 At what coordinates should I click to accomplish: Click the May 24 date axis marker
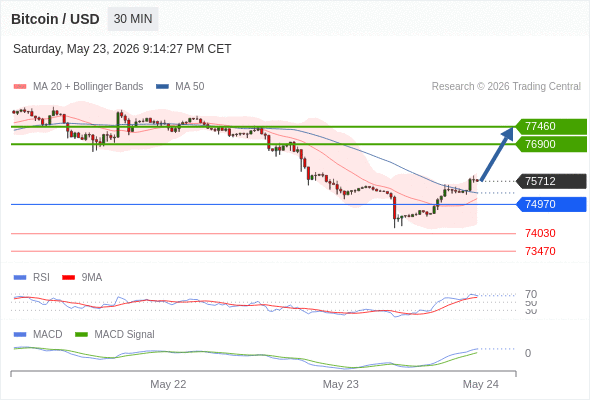click(x=481, y=384)
